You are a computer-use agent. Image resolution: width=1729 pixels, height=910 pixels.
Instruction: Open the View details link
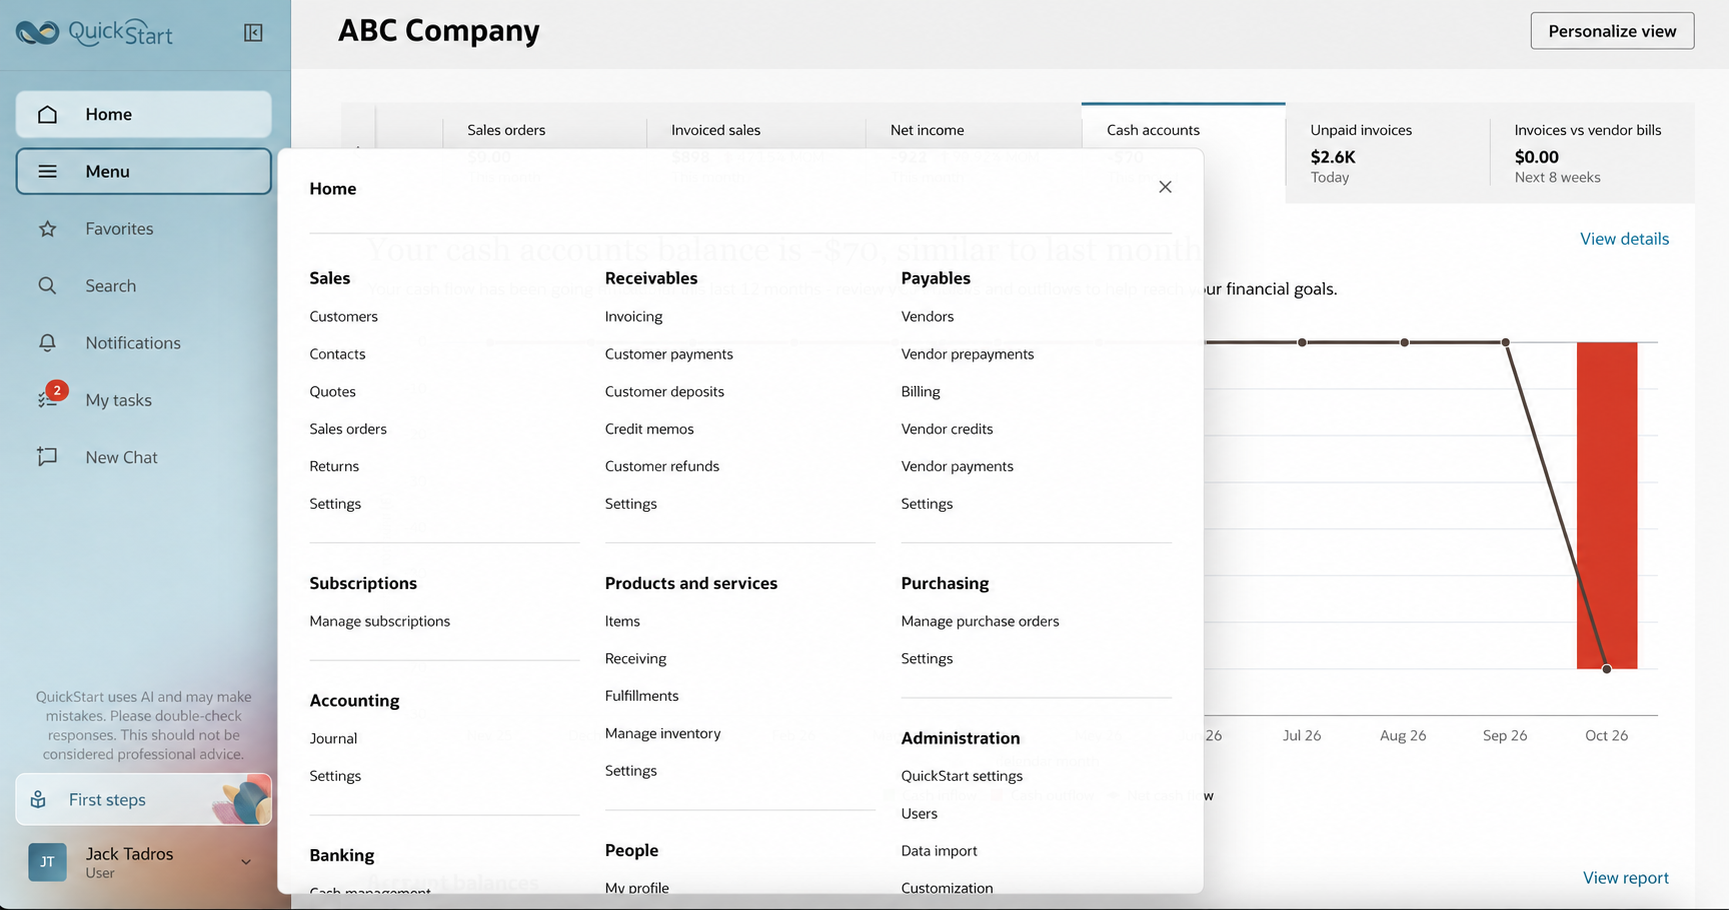coord(1624,239)
